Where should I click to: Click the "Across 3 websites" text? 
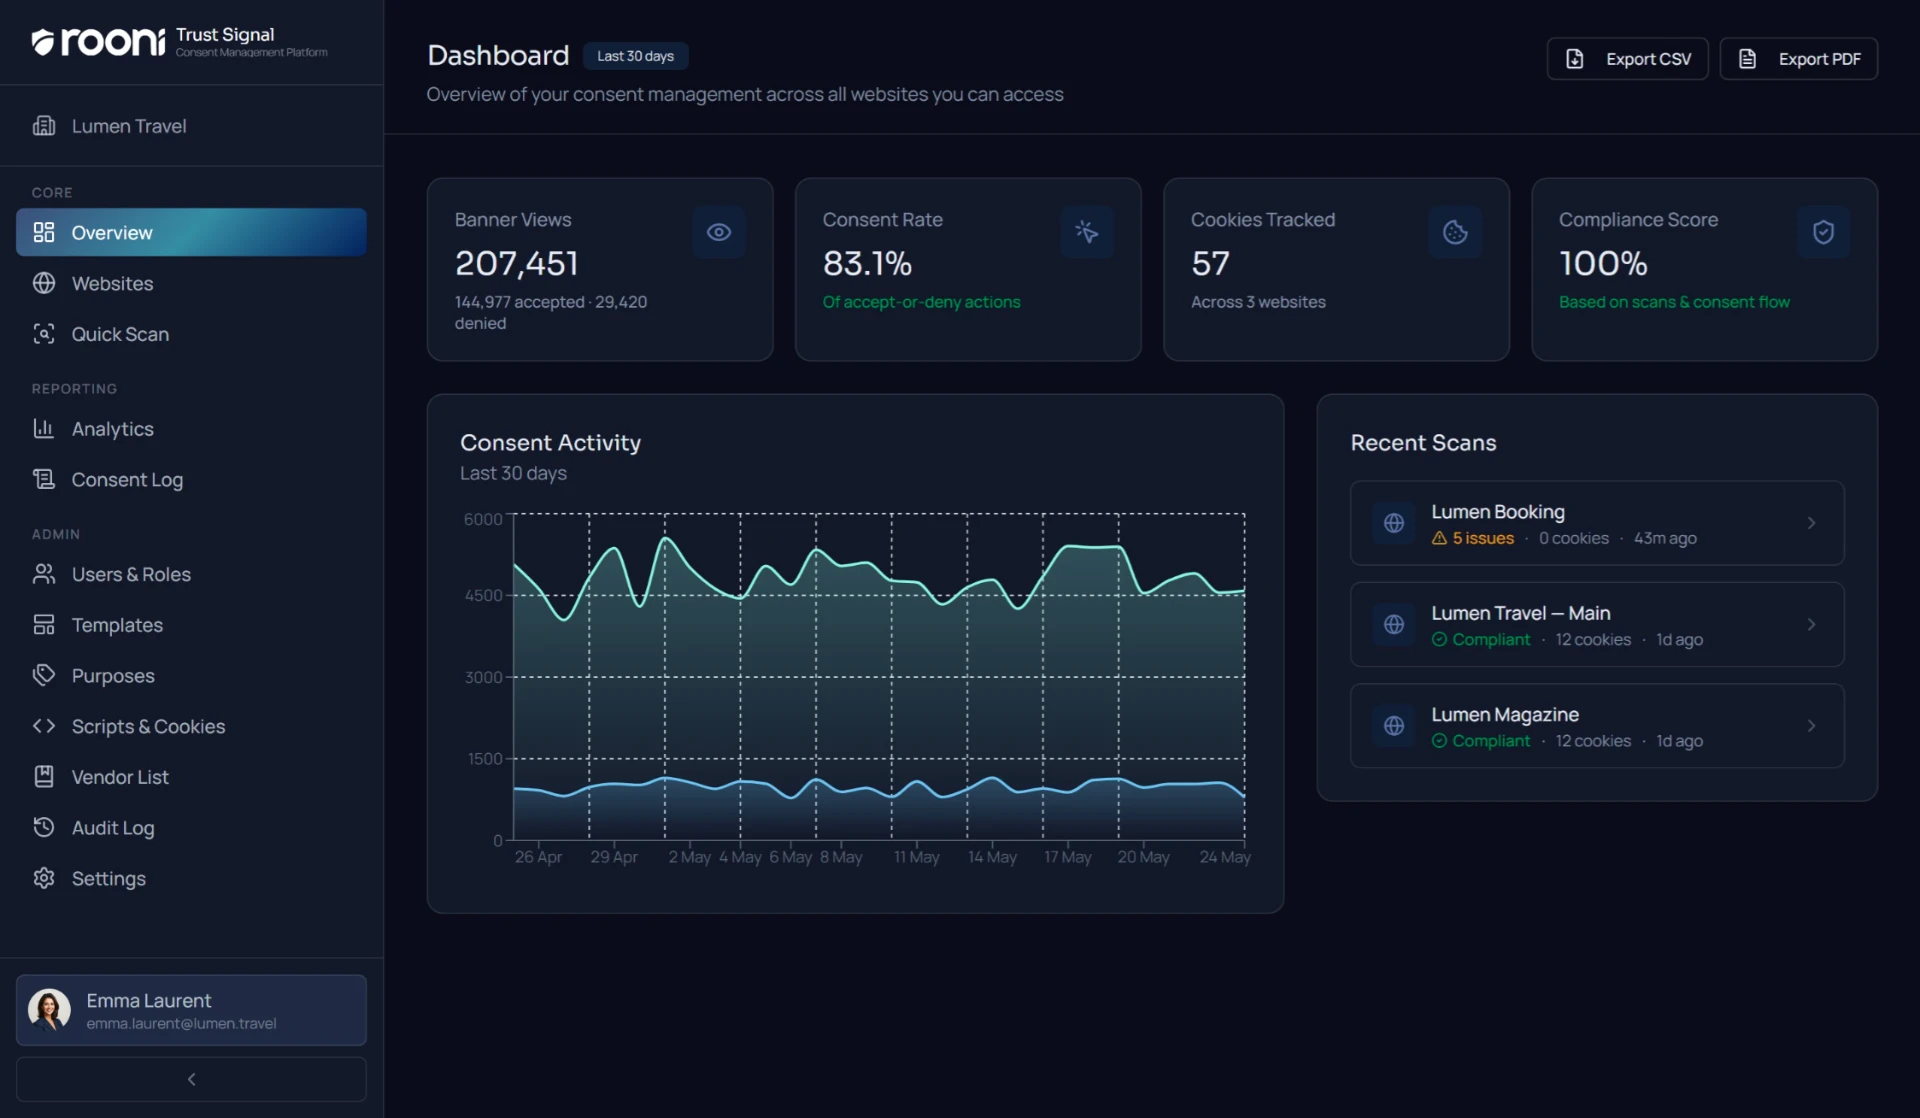tap(1258, 302)
